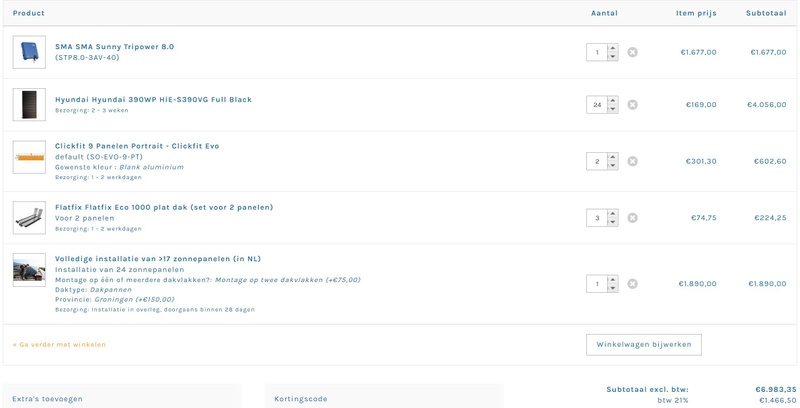Increase quantity of SMA Sunny Tripower
Screen dimensions: 800x408
coord(612,48)
